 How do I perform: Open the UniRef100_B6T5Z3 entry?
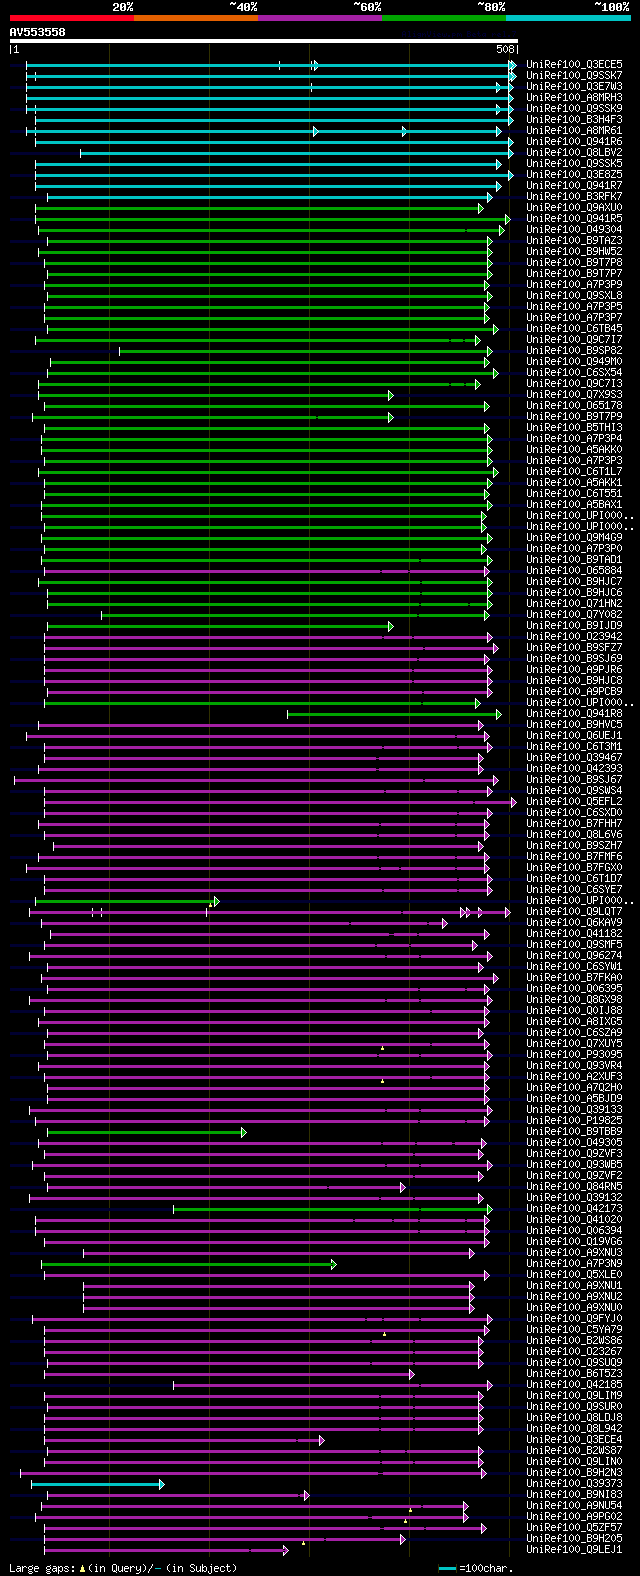coord(574,1374)
